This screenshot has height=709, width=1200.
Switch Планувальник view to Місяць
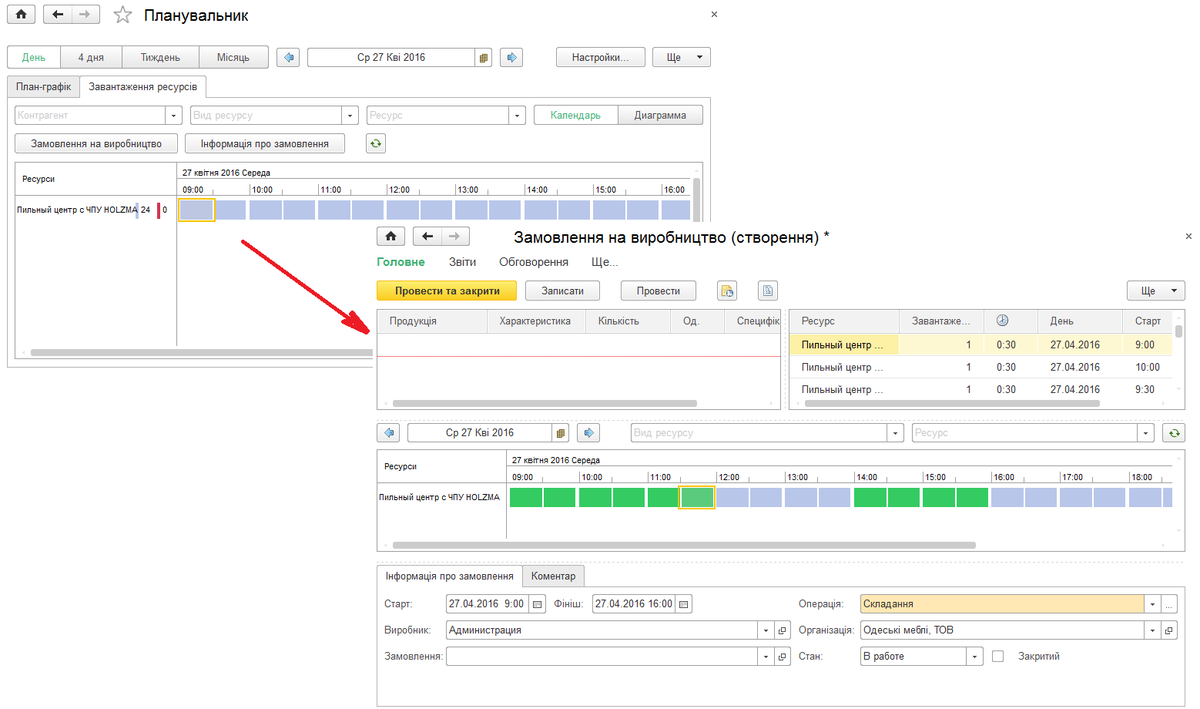pyautogui.click(x=234, y=57)
